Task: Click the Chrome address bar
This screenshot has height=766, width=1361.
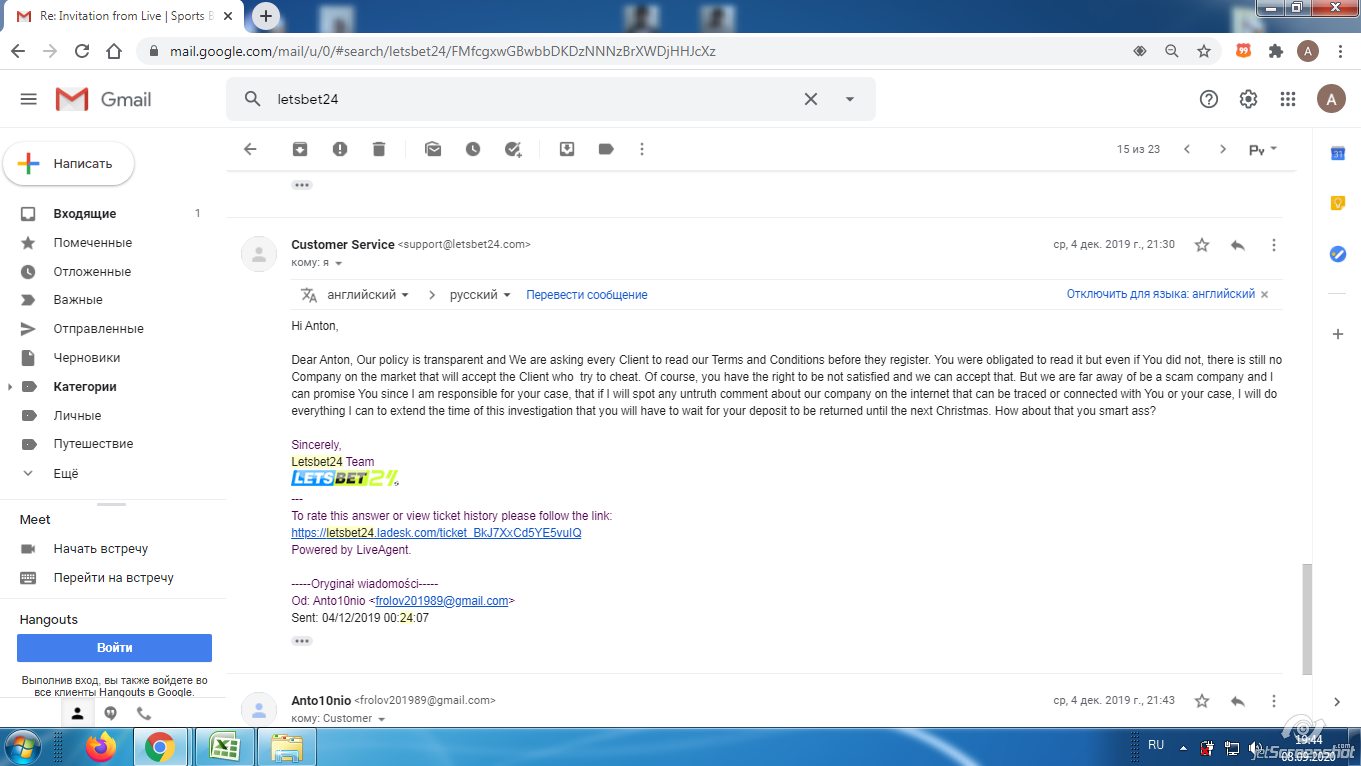Action: pos(640,51)
